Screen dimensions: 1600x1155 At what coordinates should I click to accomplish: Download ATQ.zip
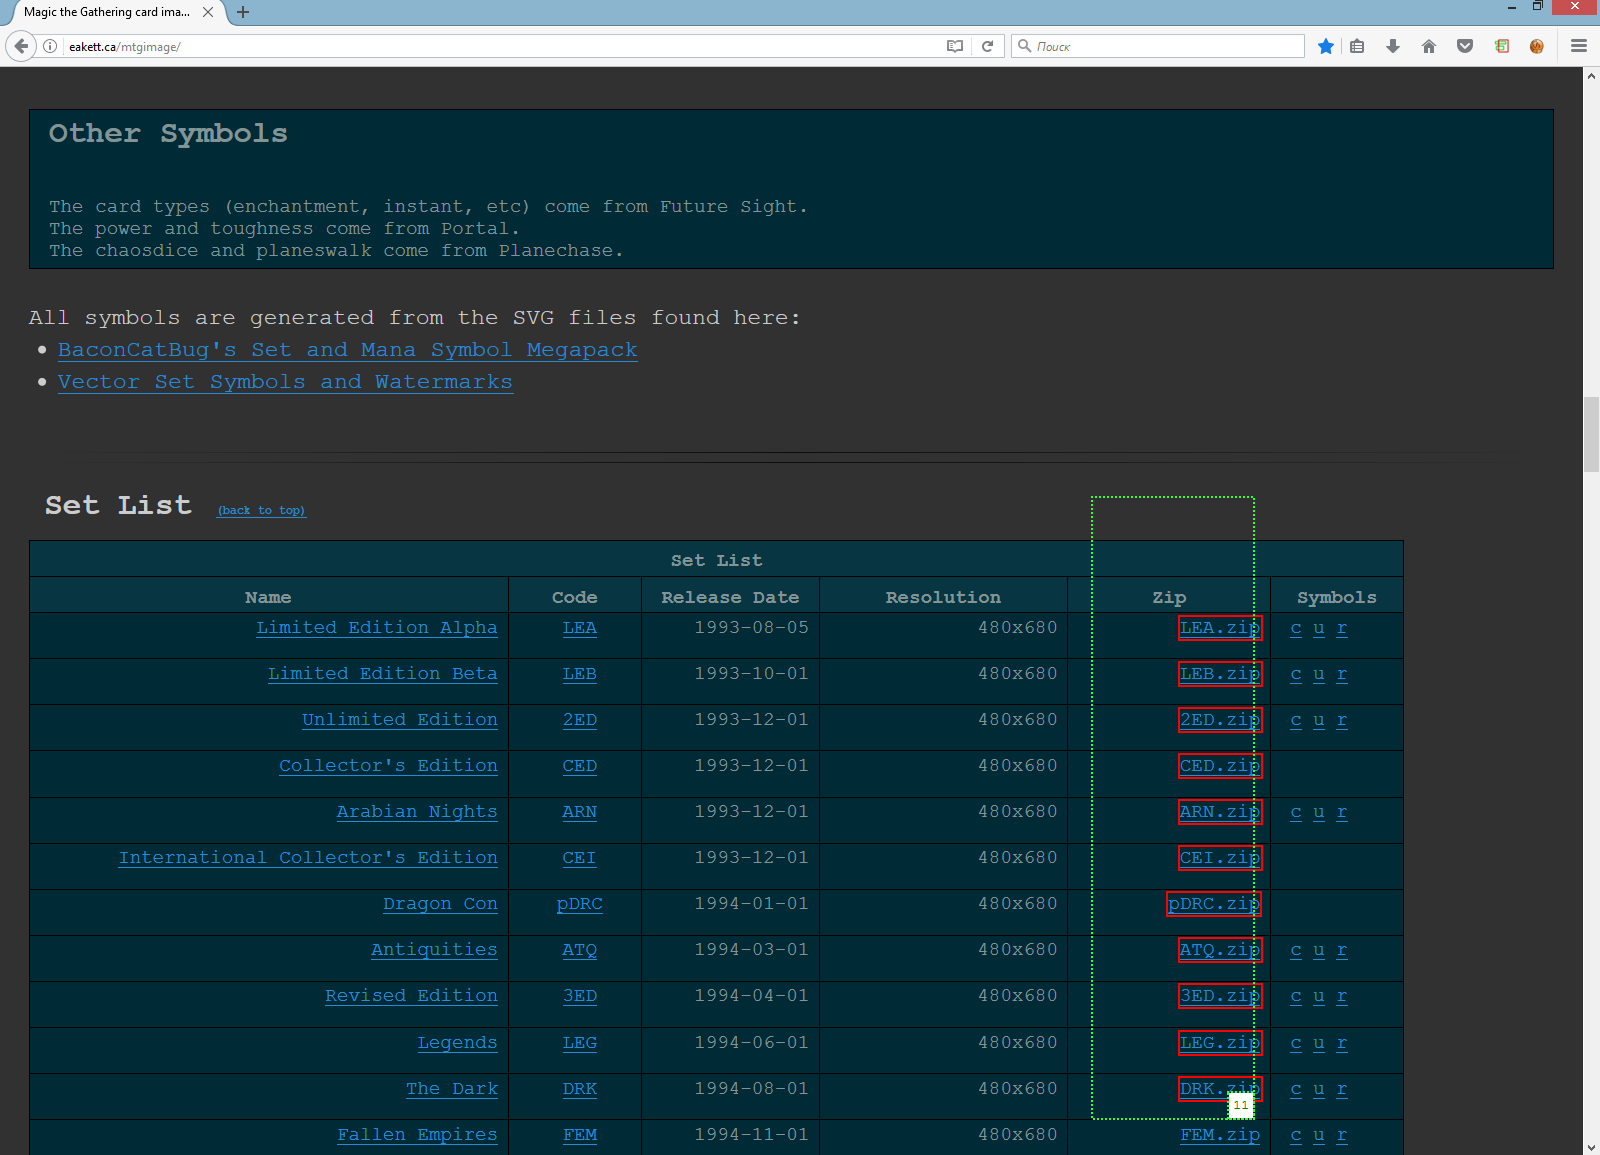point(1220,950)
